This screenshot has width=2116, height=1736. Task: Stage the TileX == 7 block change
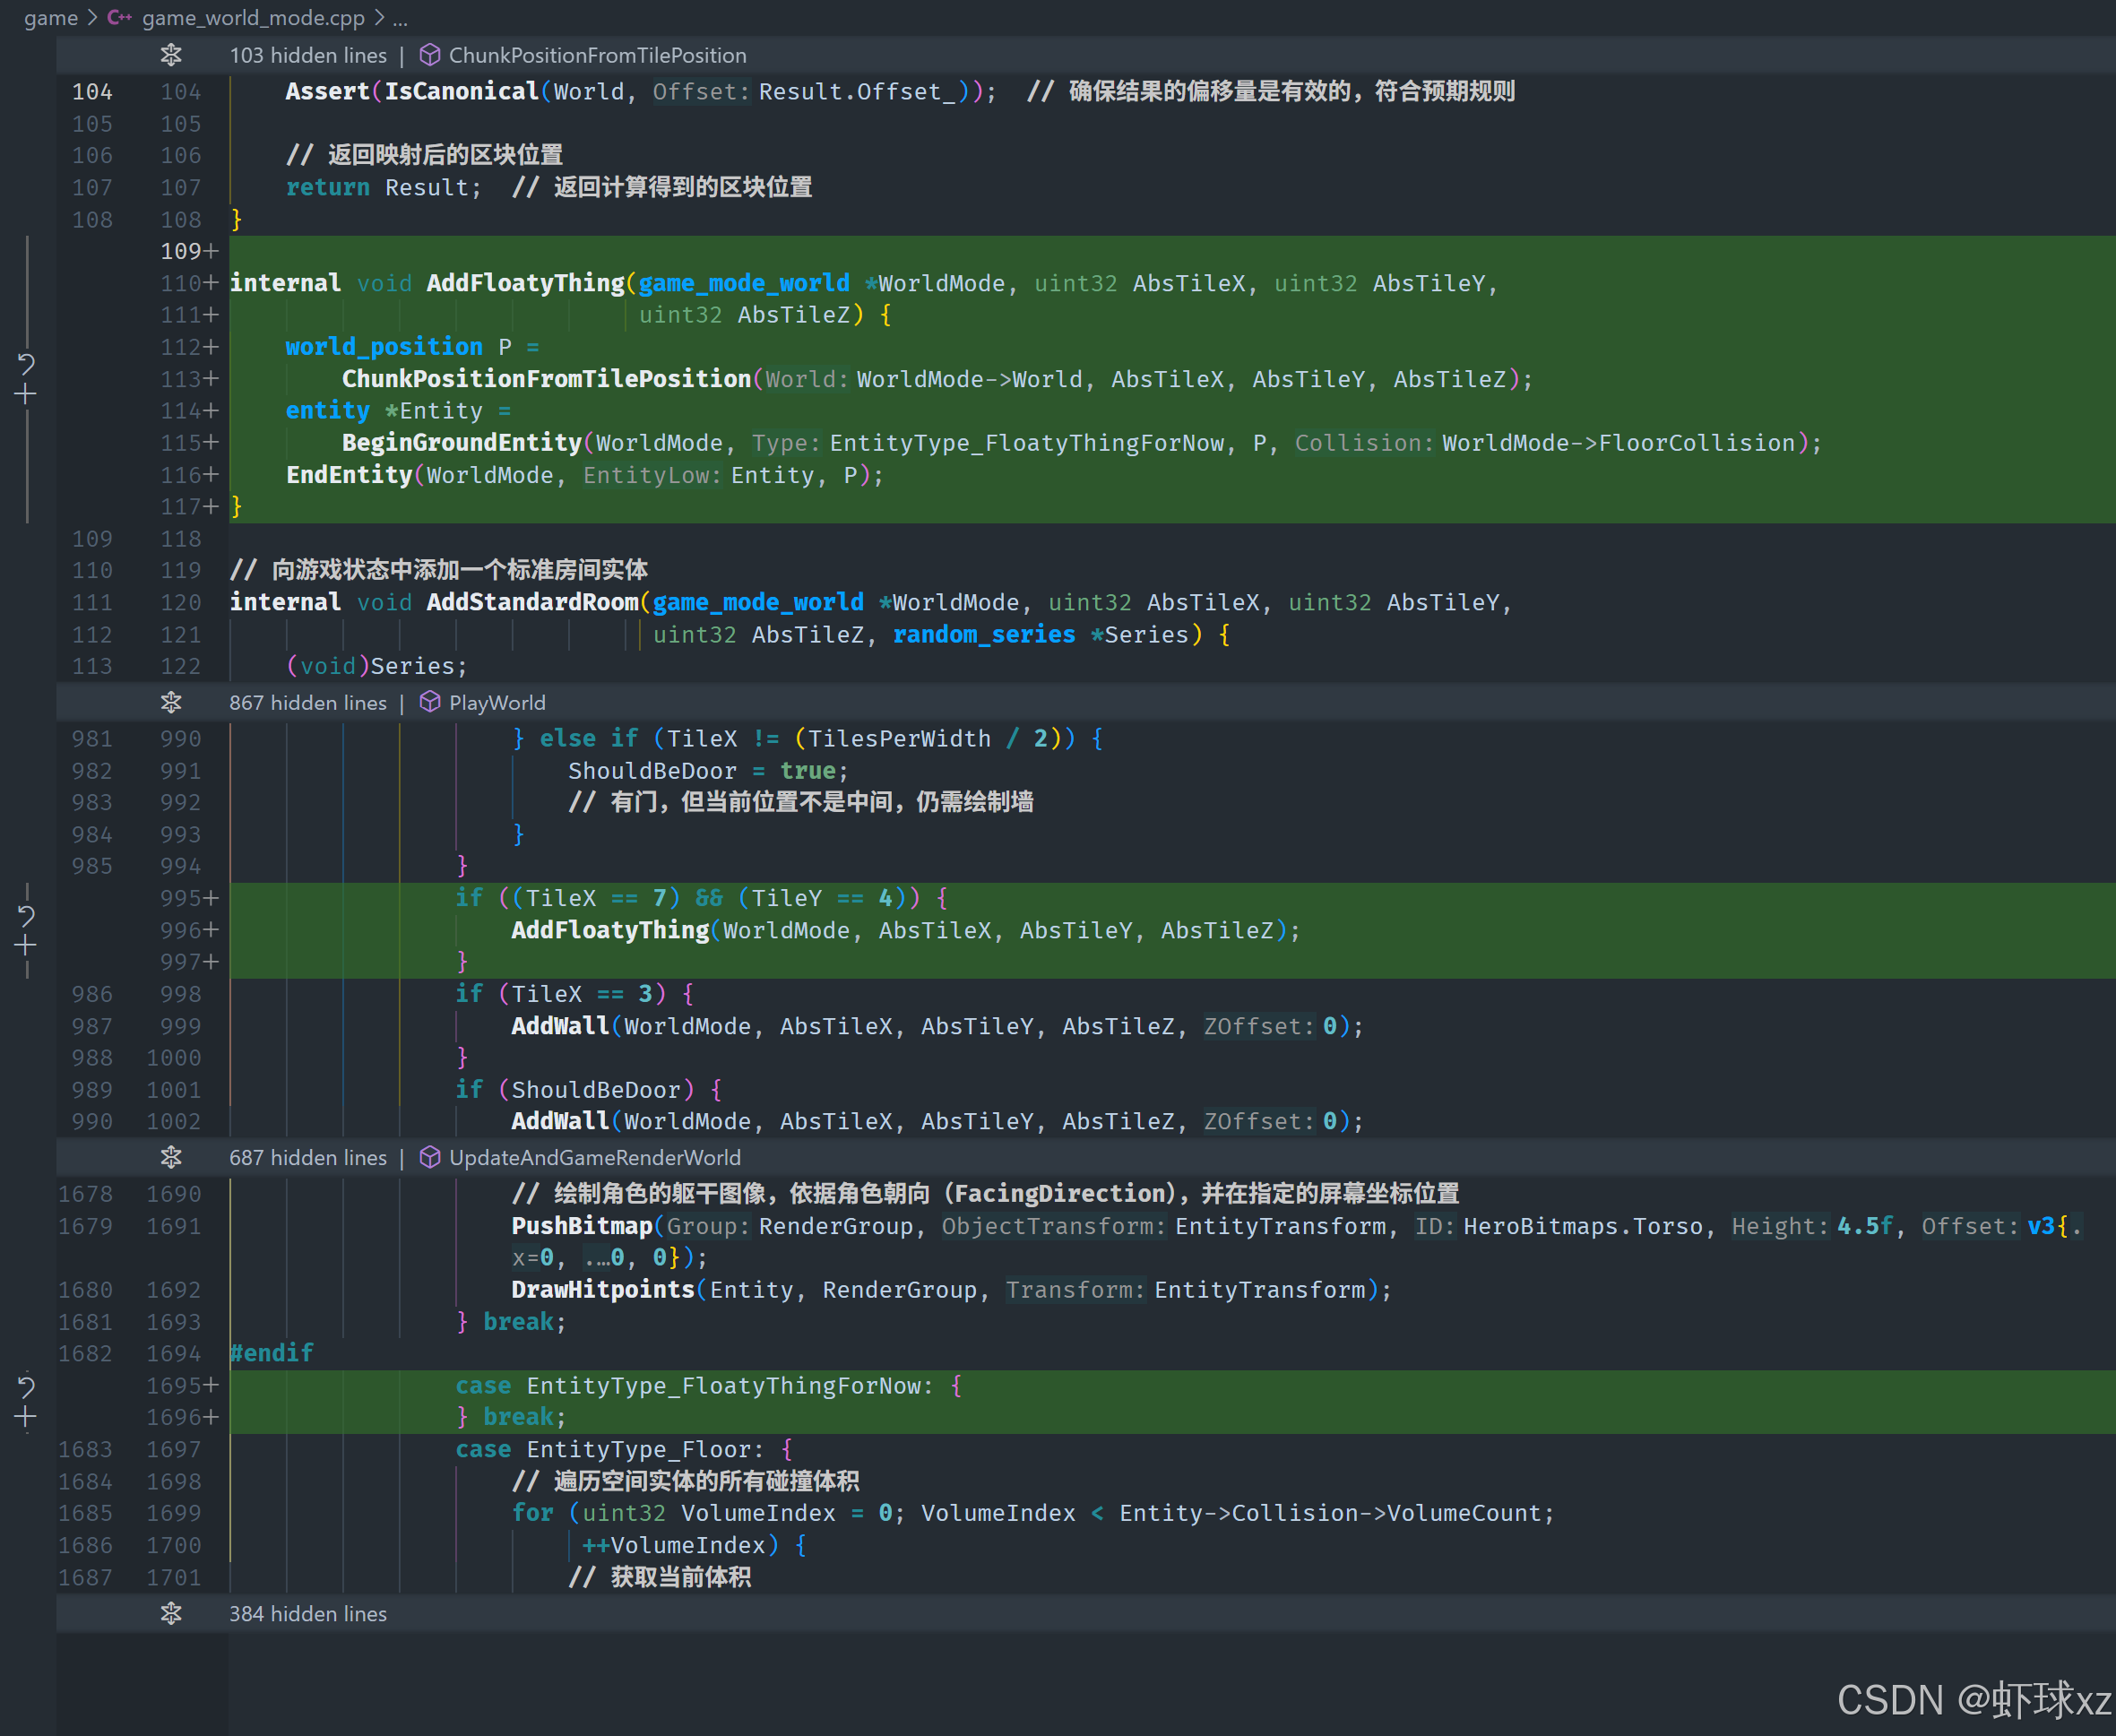click(x=26, y=945)
